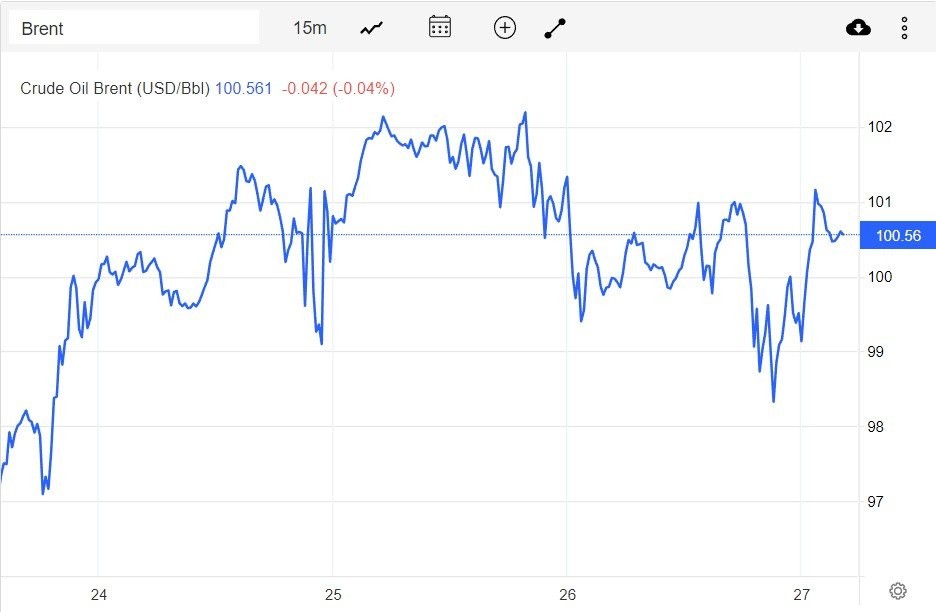936x612 pixels.
Task: Click the Brent symbol search field
Action: pos(133,28)
